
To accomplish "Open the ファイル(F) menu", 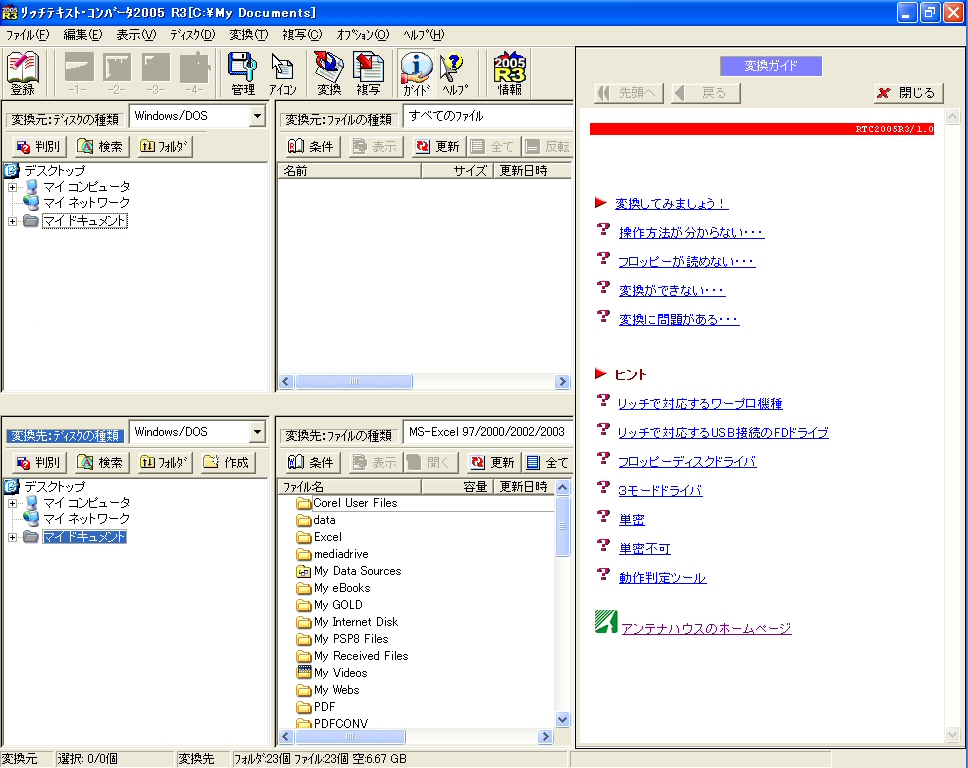I will (x=27, y=35).
